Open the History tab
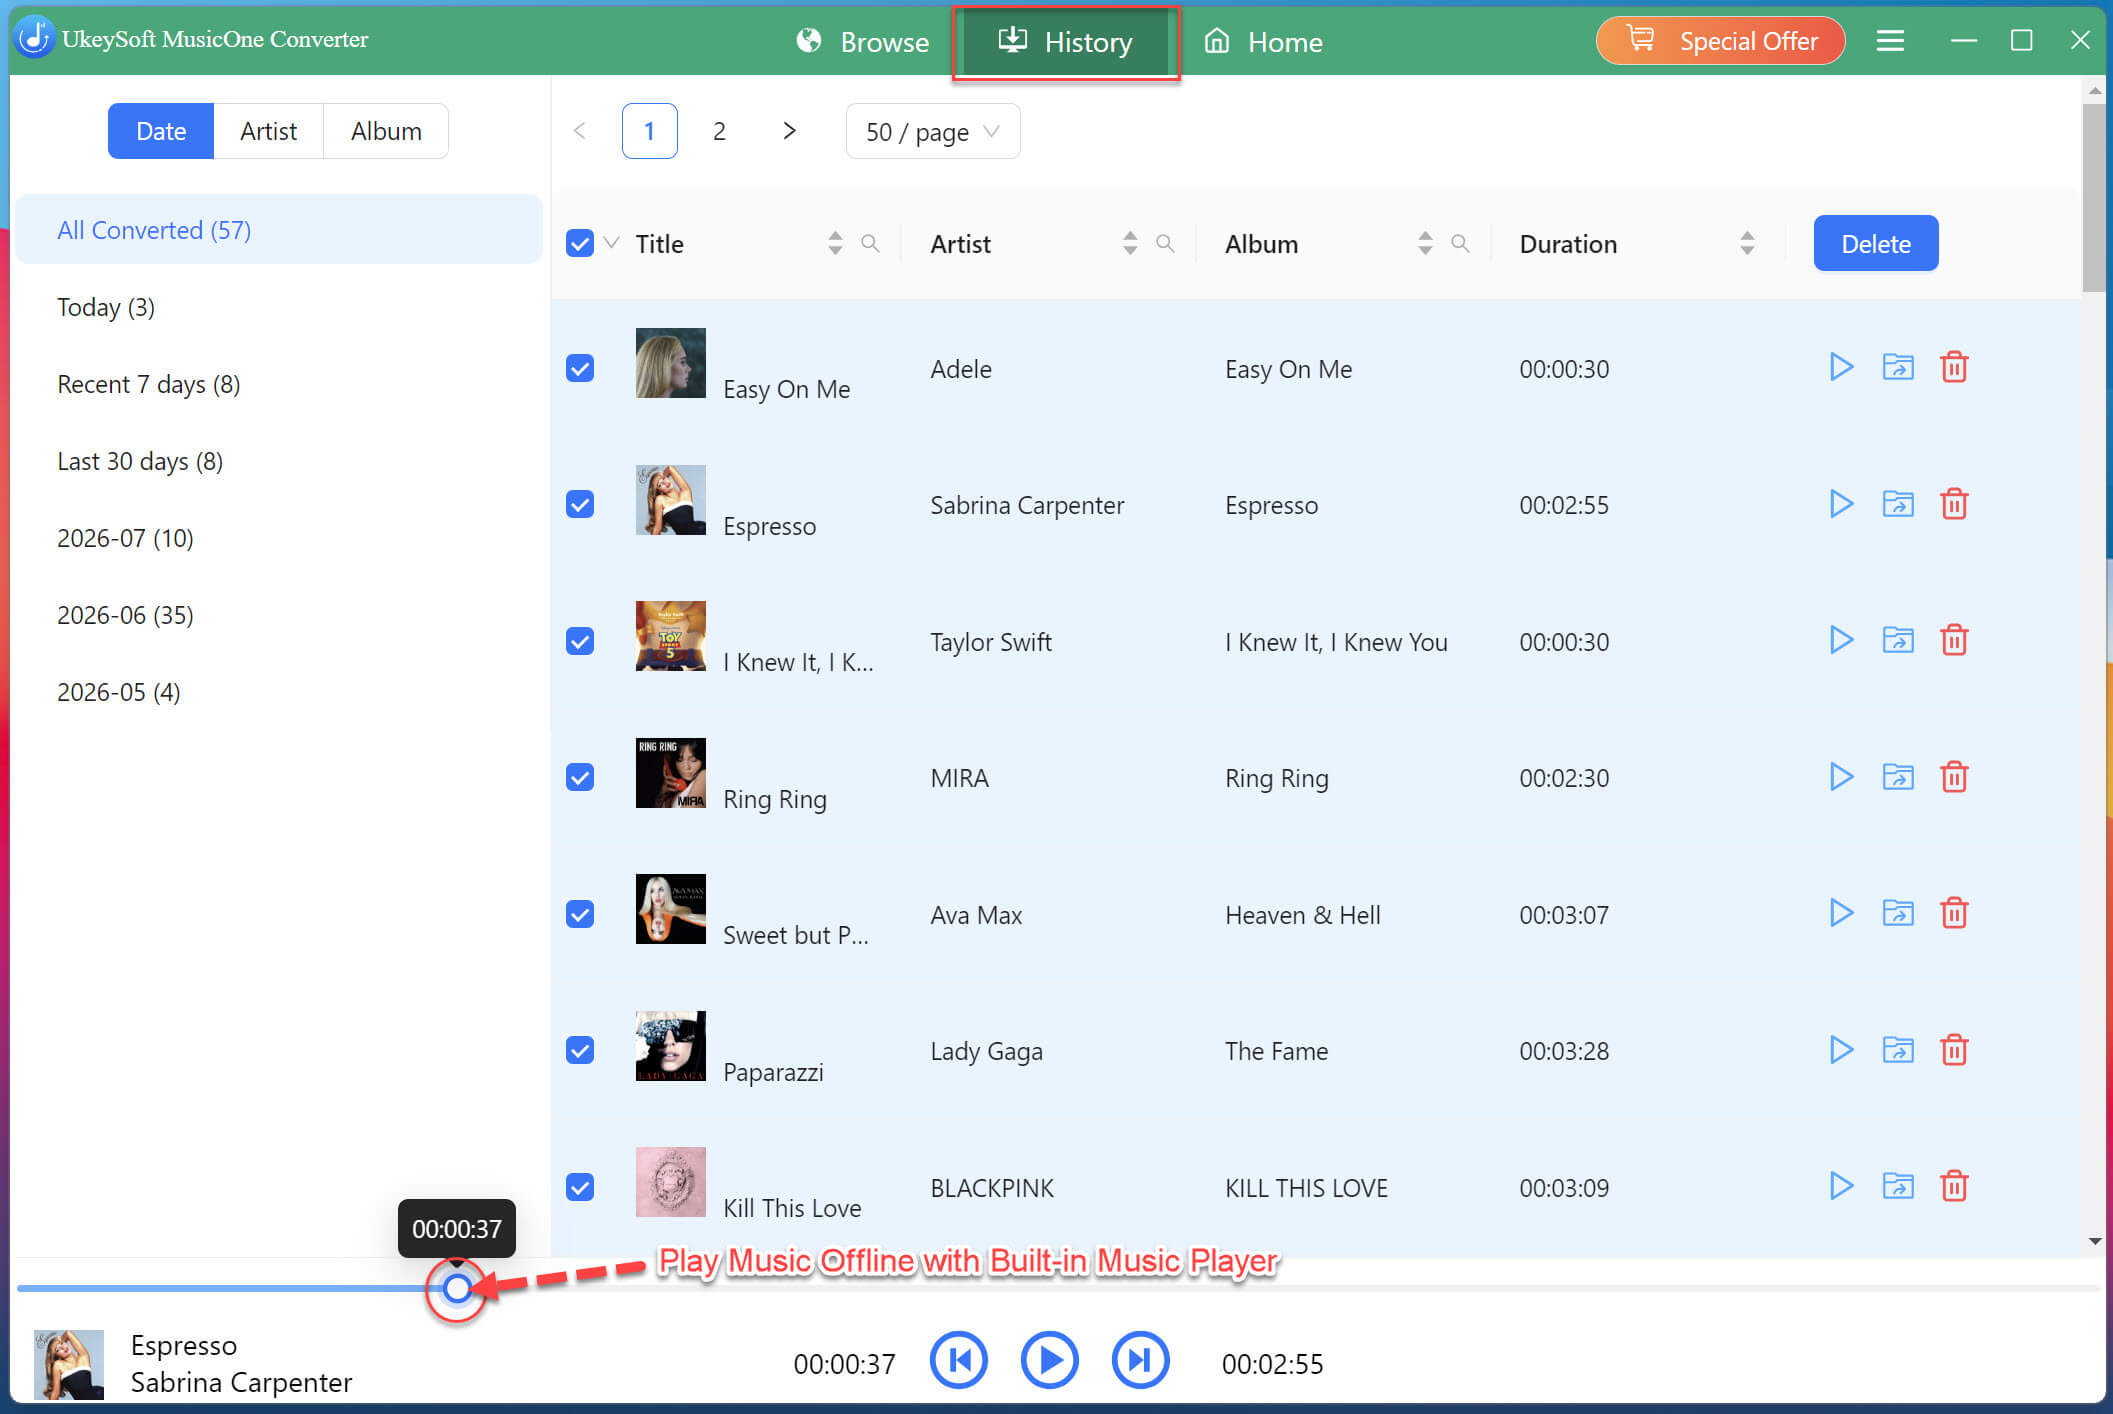The image size is (2113, 1414). point(1065,42)
